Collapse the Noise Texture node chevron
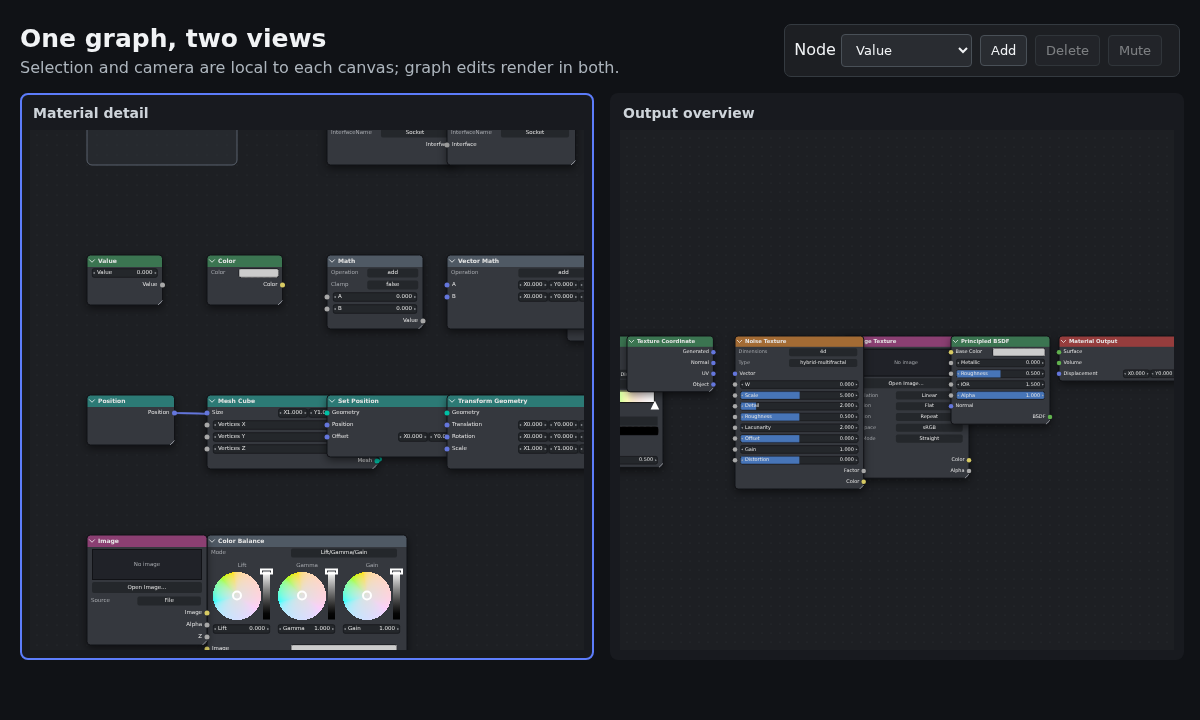This screenshot has width=1200, height=720. pyautogui.click(x=740, y=341)
